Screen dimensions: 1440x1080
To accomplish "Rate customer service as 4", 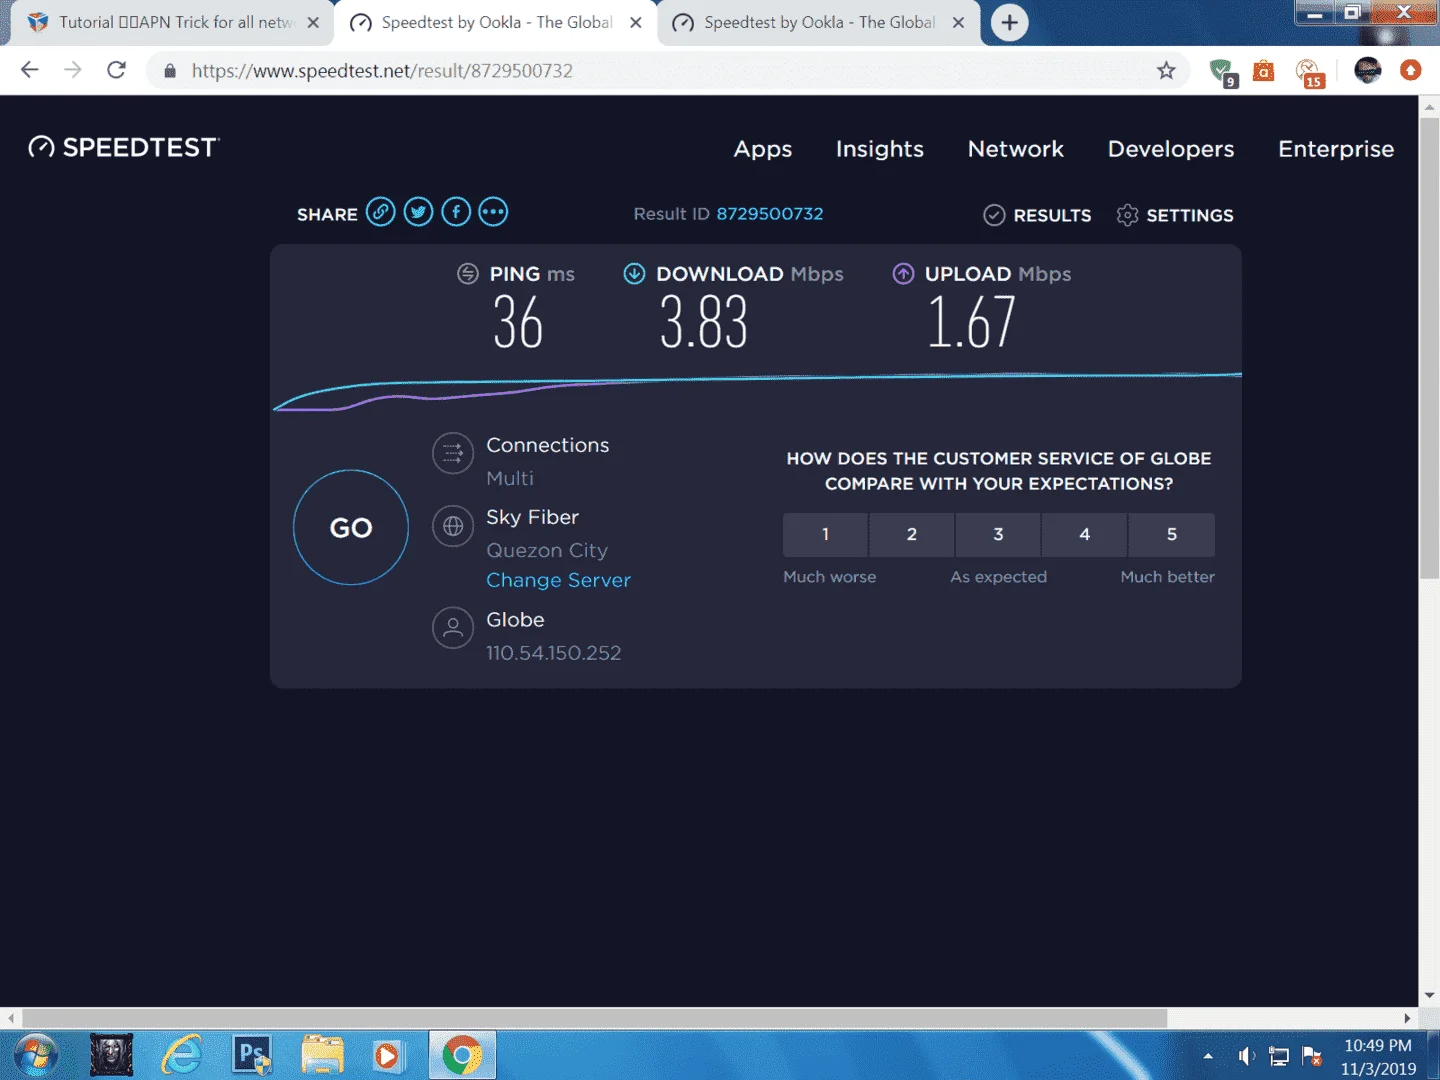I will [x=1084, y=535].
